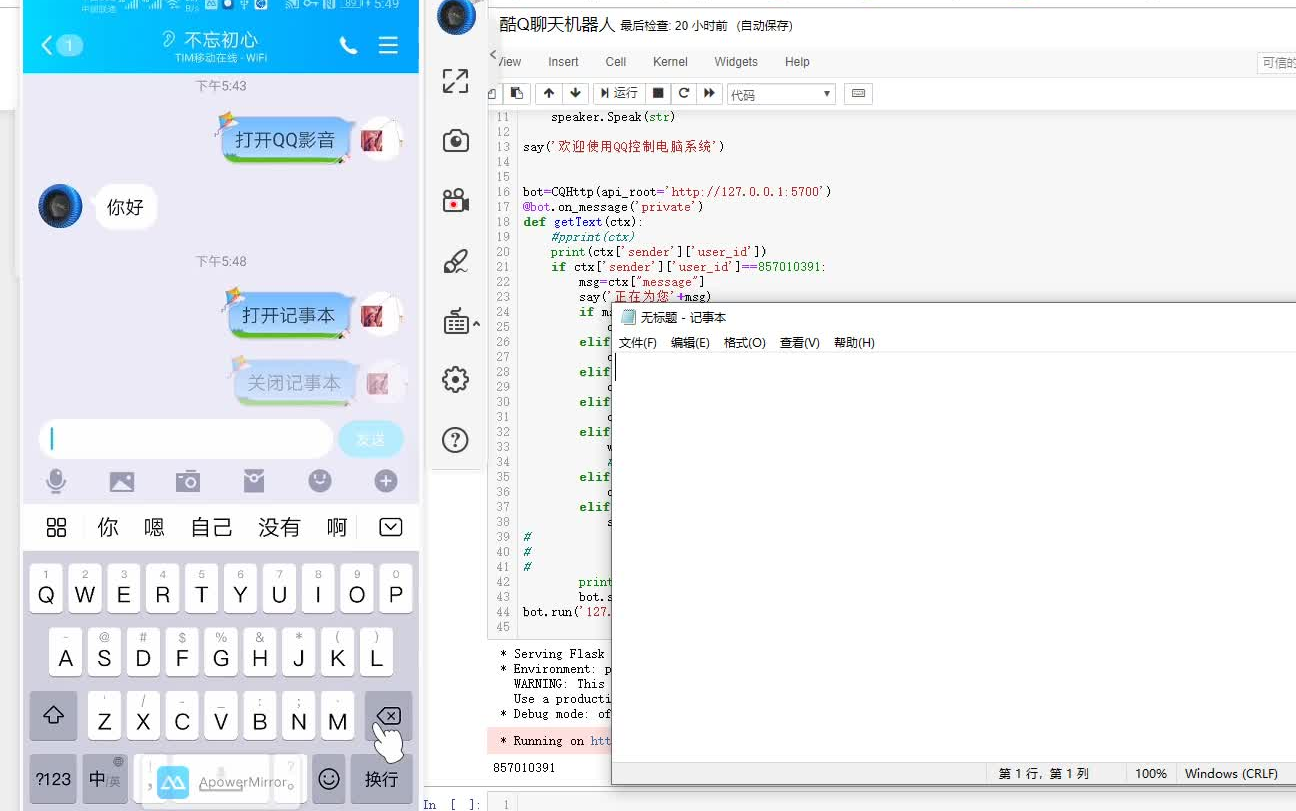Click the contact avatar beside 你好
The image size is (1296, 811).
point(60,206)
